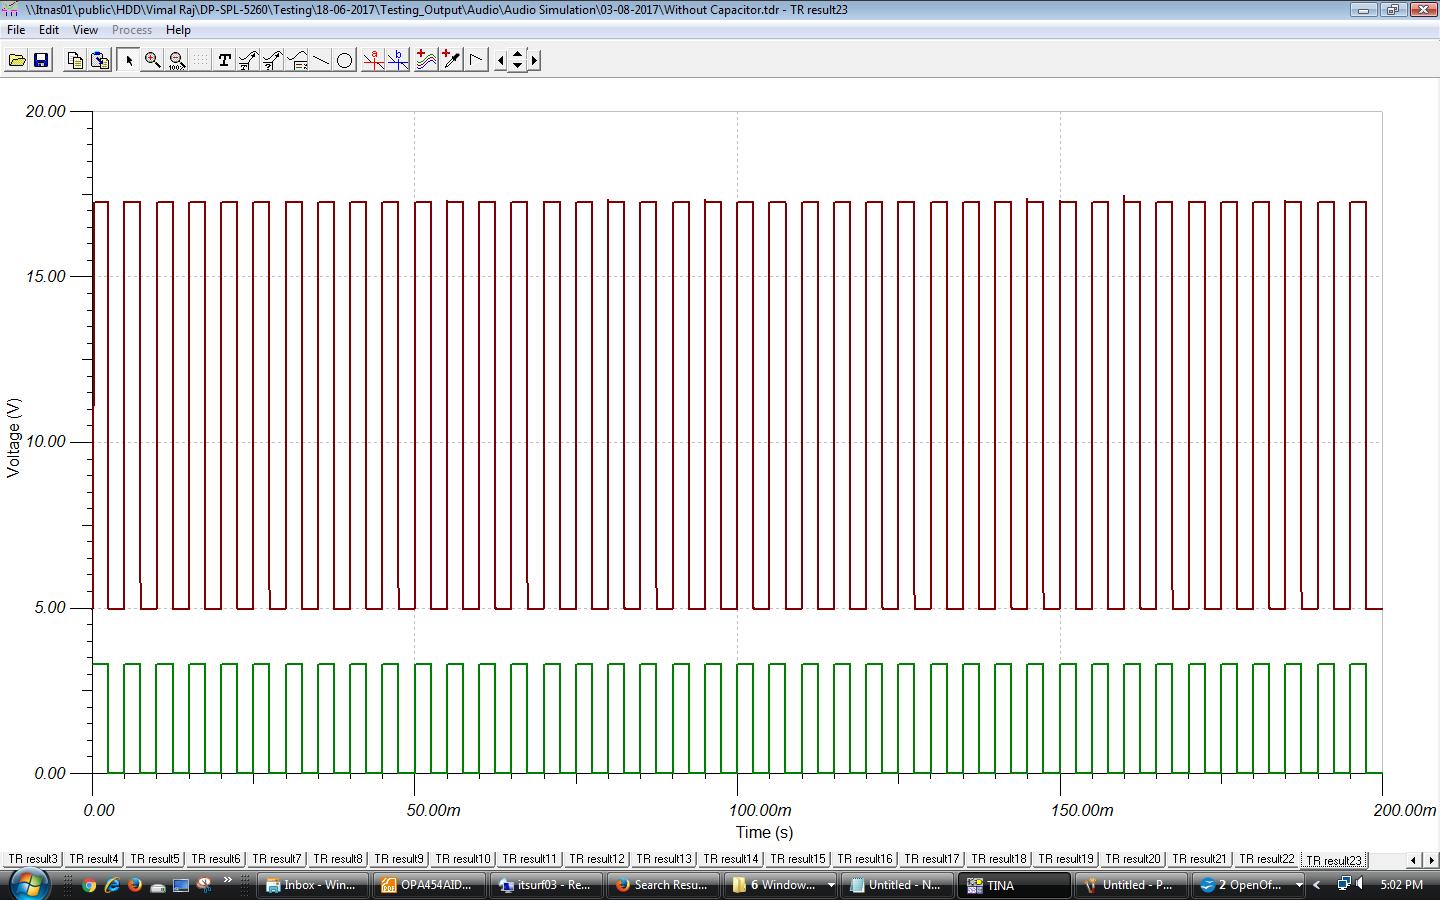The height and width of the screenshot is (900, 1440).
Task: Switch to TR result7 tab
Action: 277,859
